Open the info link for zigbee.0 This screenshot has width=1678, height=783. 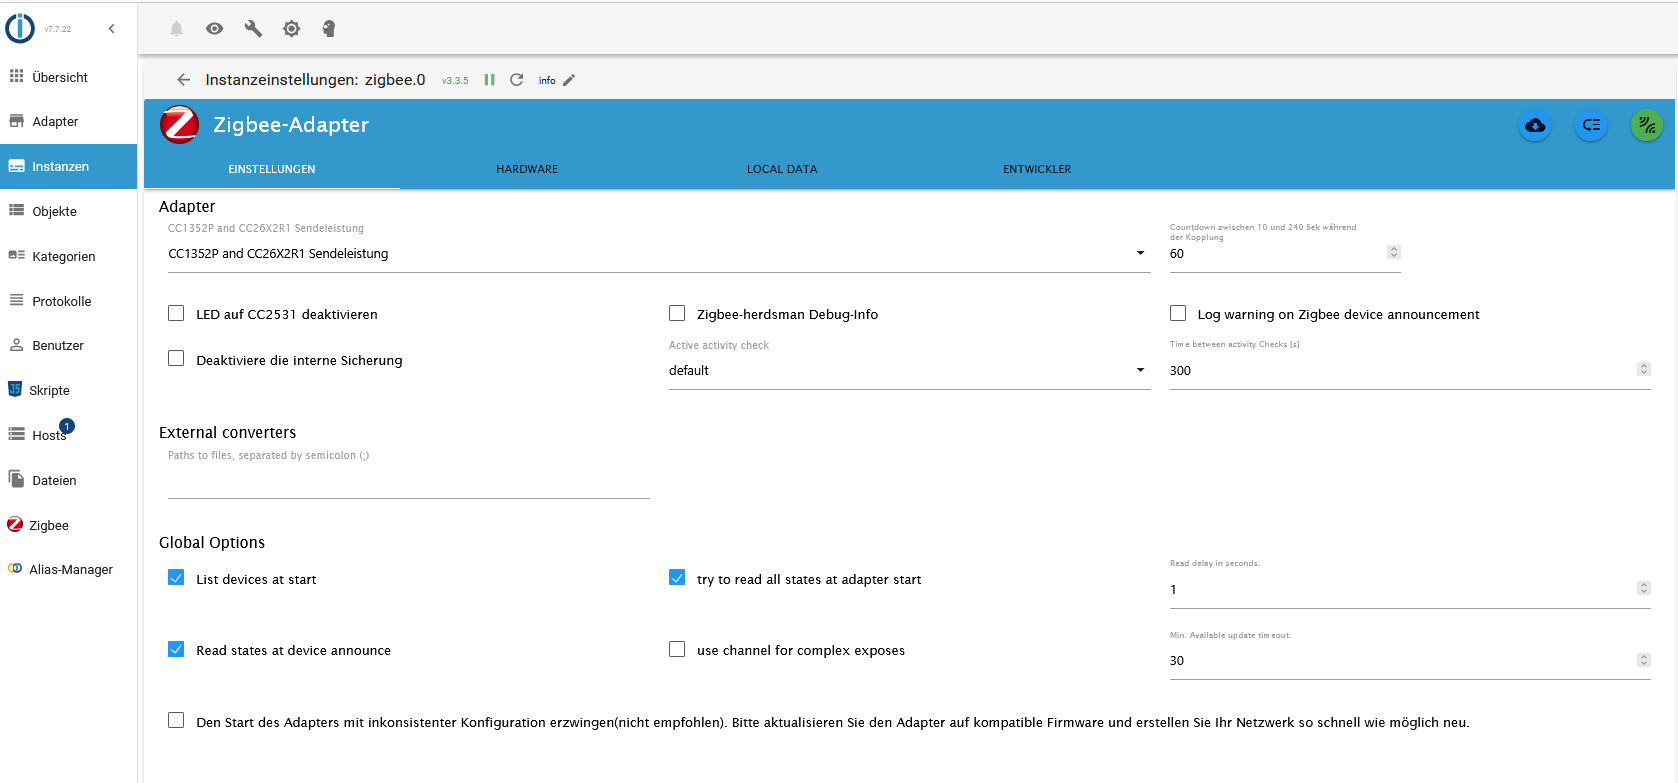click(547, 81)
